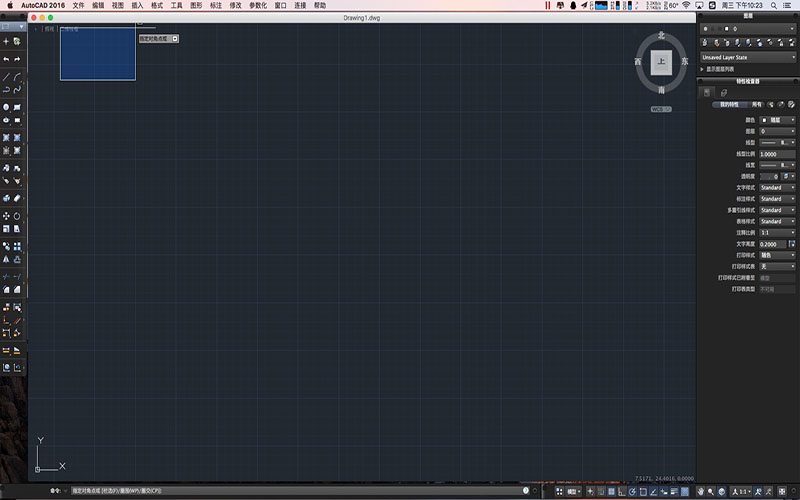The image size is (800, 500).
Task: Click the add plus icon in tool palette
Action: 6,41
